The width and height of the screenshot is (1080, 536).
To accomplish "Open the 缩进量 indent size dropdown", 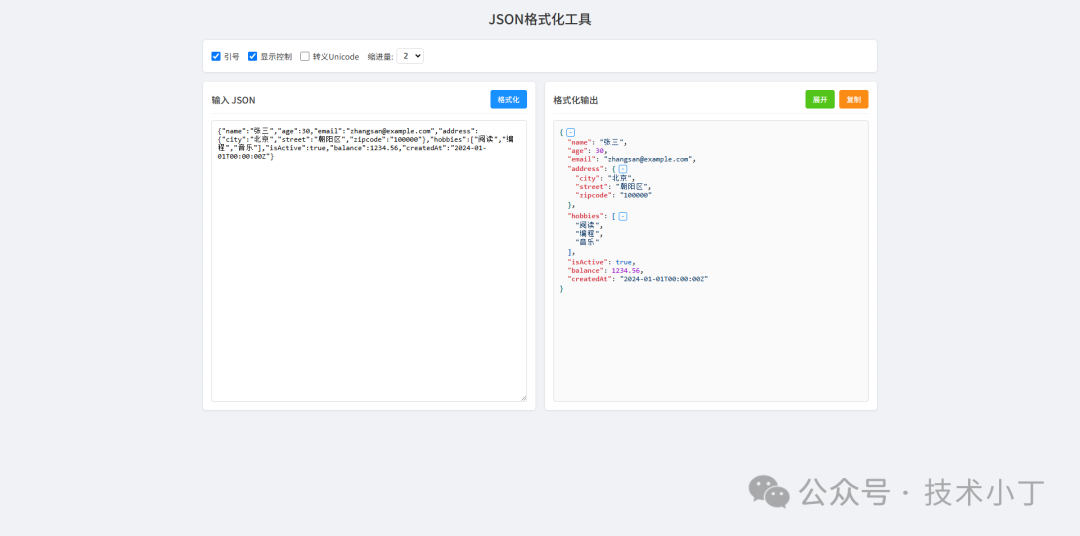I will click(x=410, y=57).
